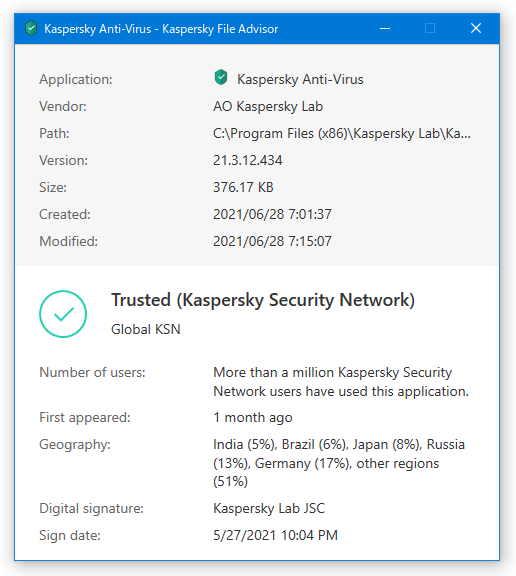Click the green shield icon beside Kaspersky Anti-Virus

[x=221, y=78]
